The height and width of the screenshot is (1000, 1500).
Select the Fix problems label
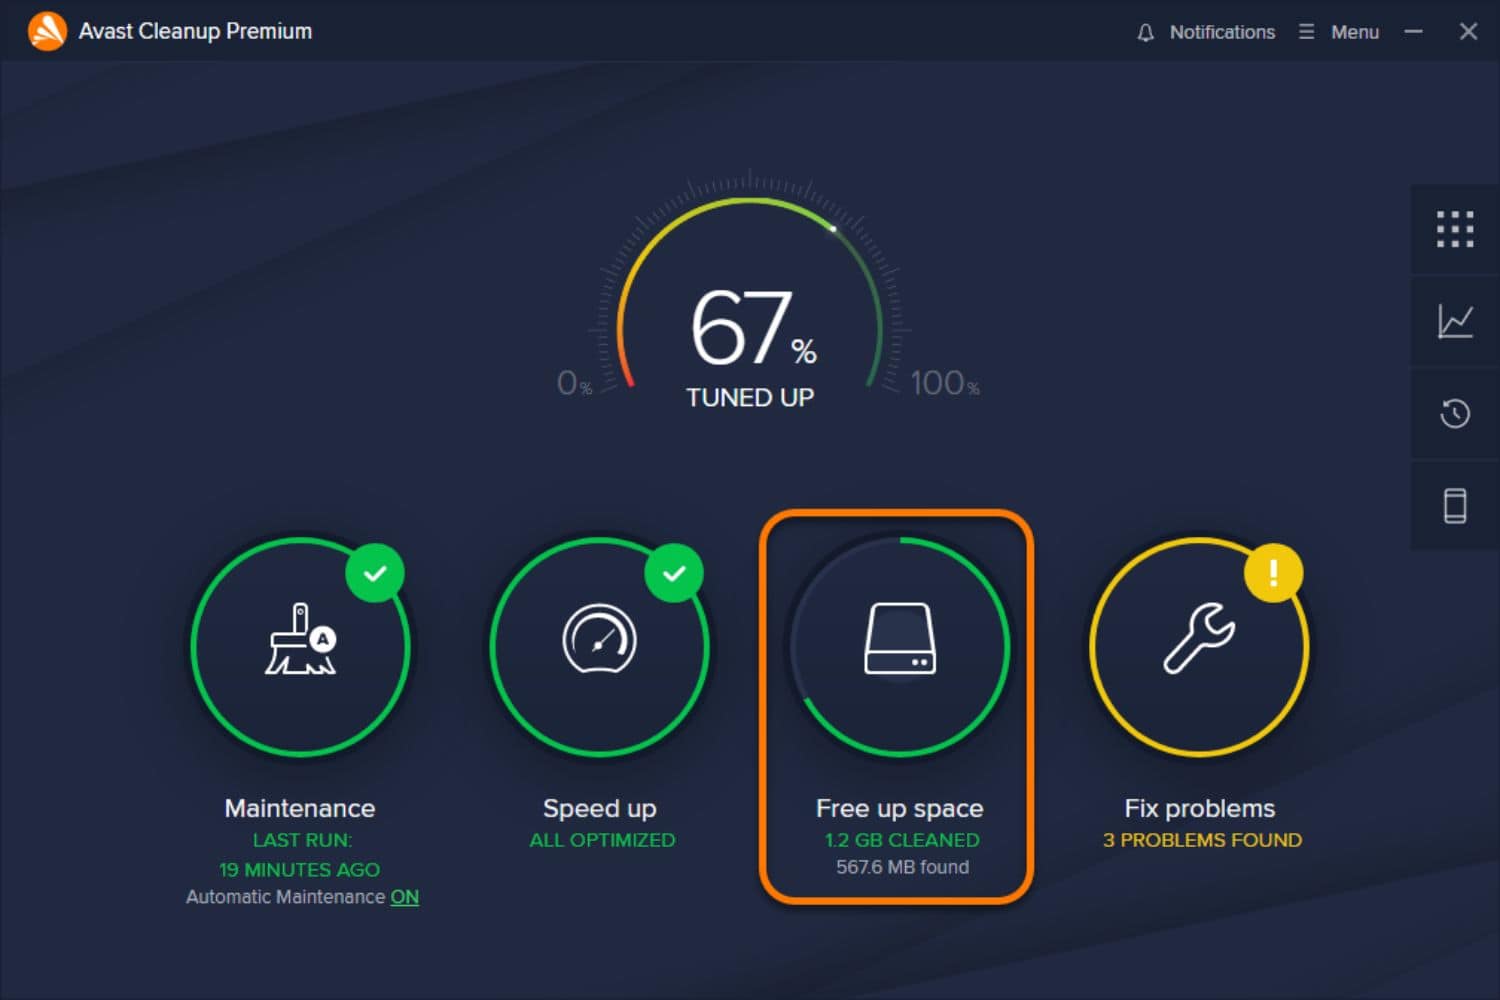[1200, 809]
